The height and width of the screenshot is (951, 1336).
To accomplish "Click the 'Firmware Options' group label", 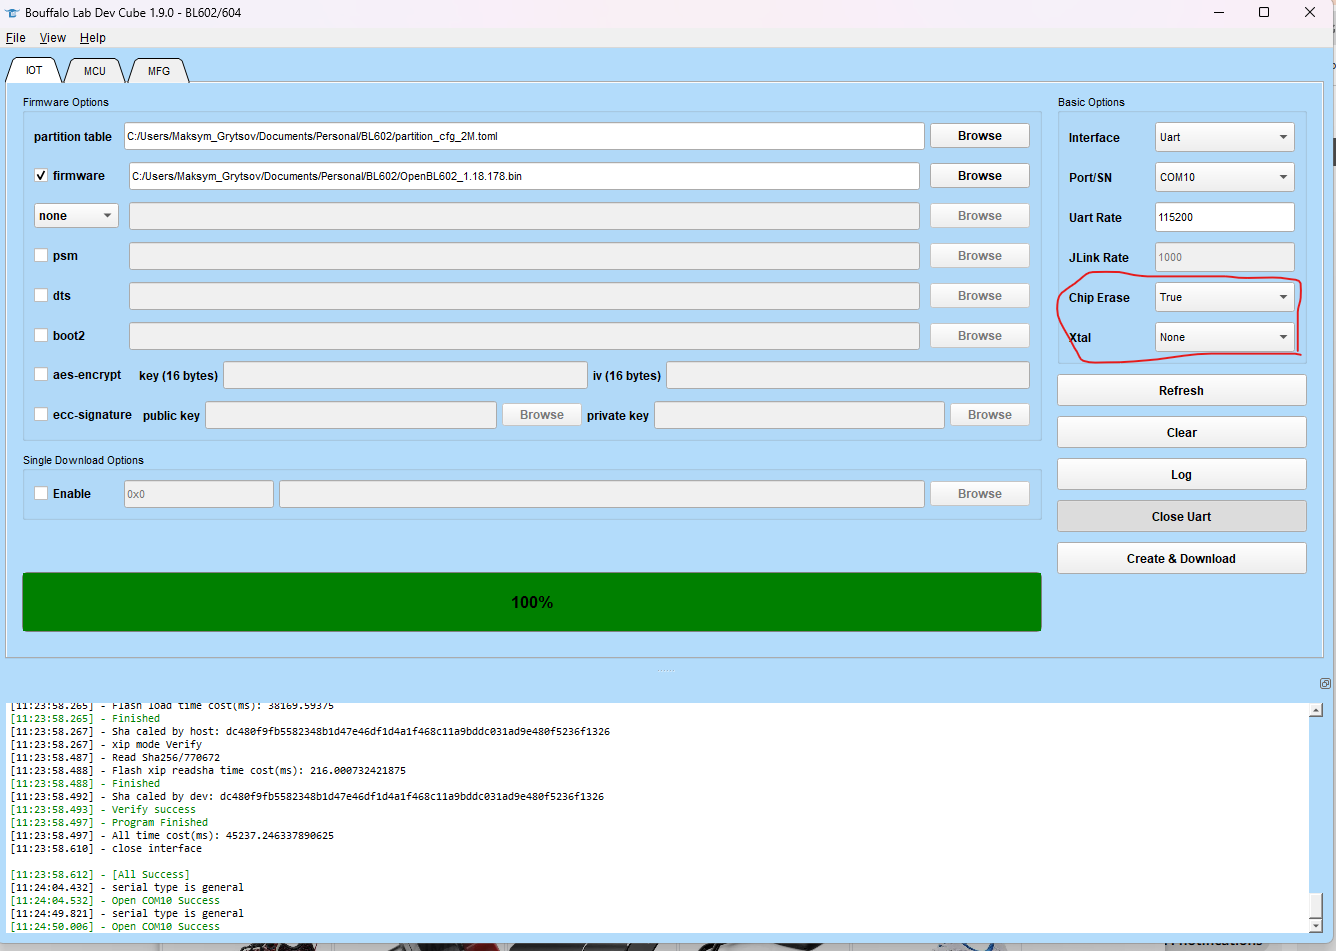I will [66, 102].
